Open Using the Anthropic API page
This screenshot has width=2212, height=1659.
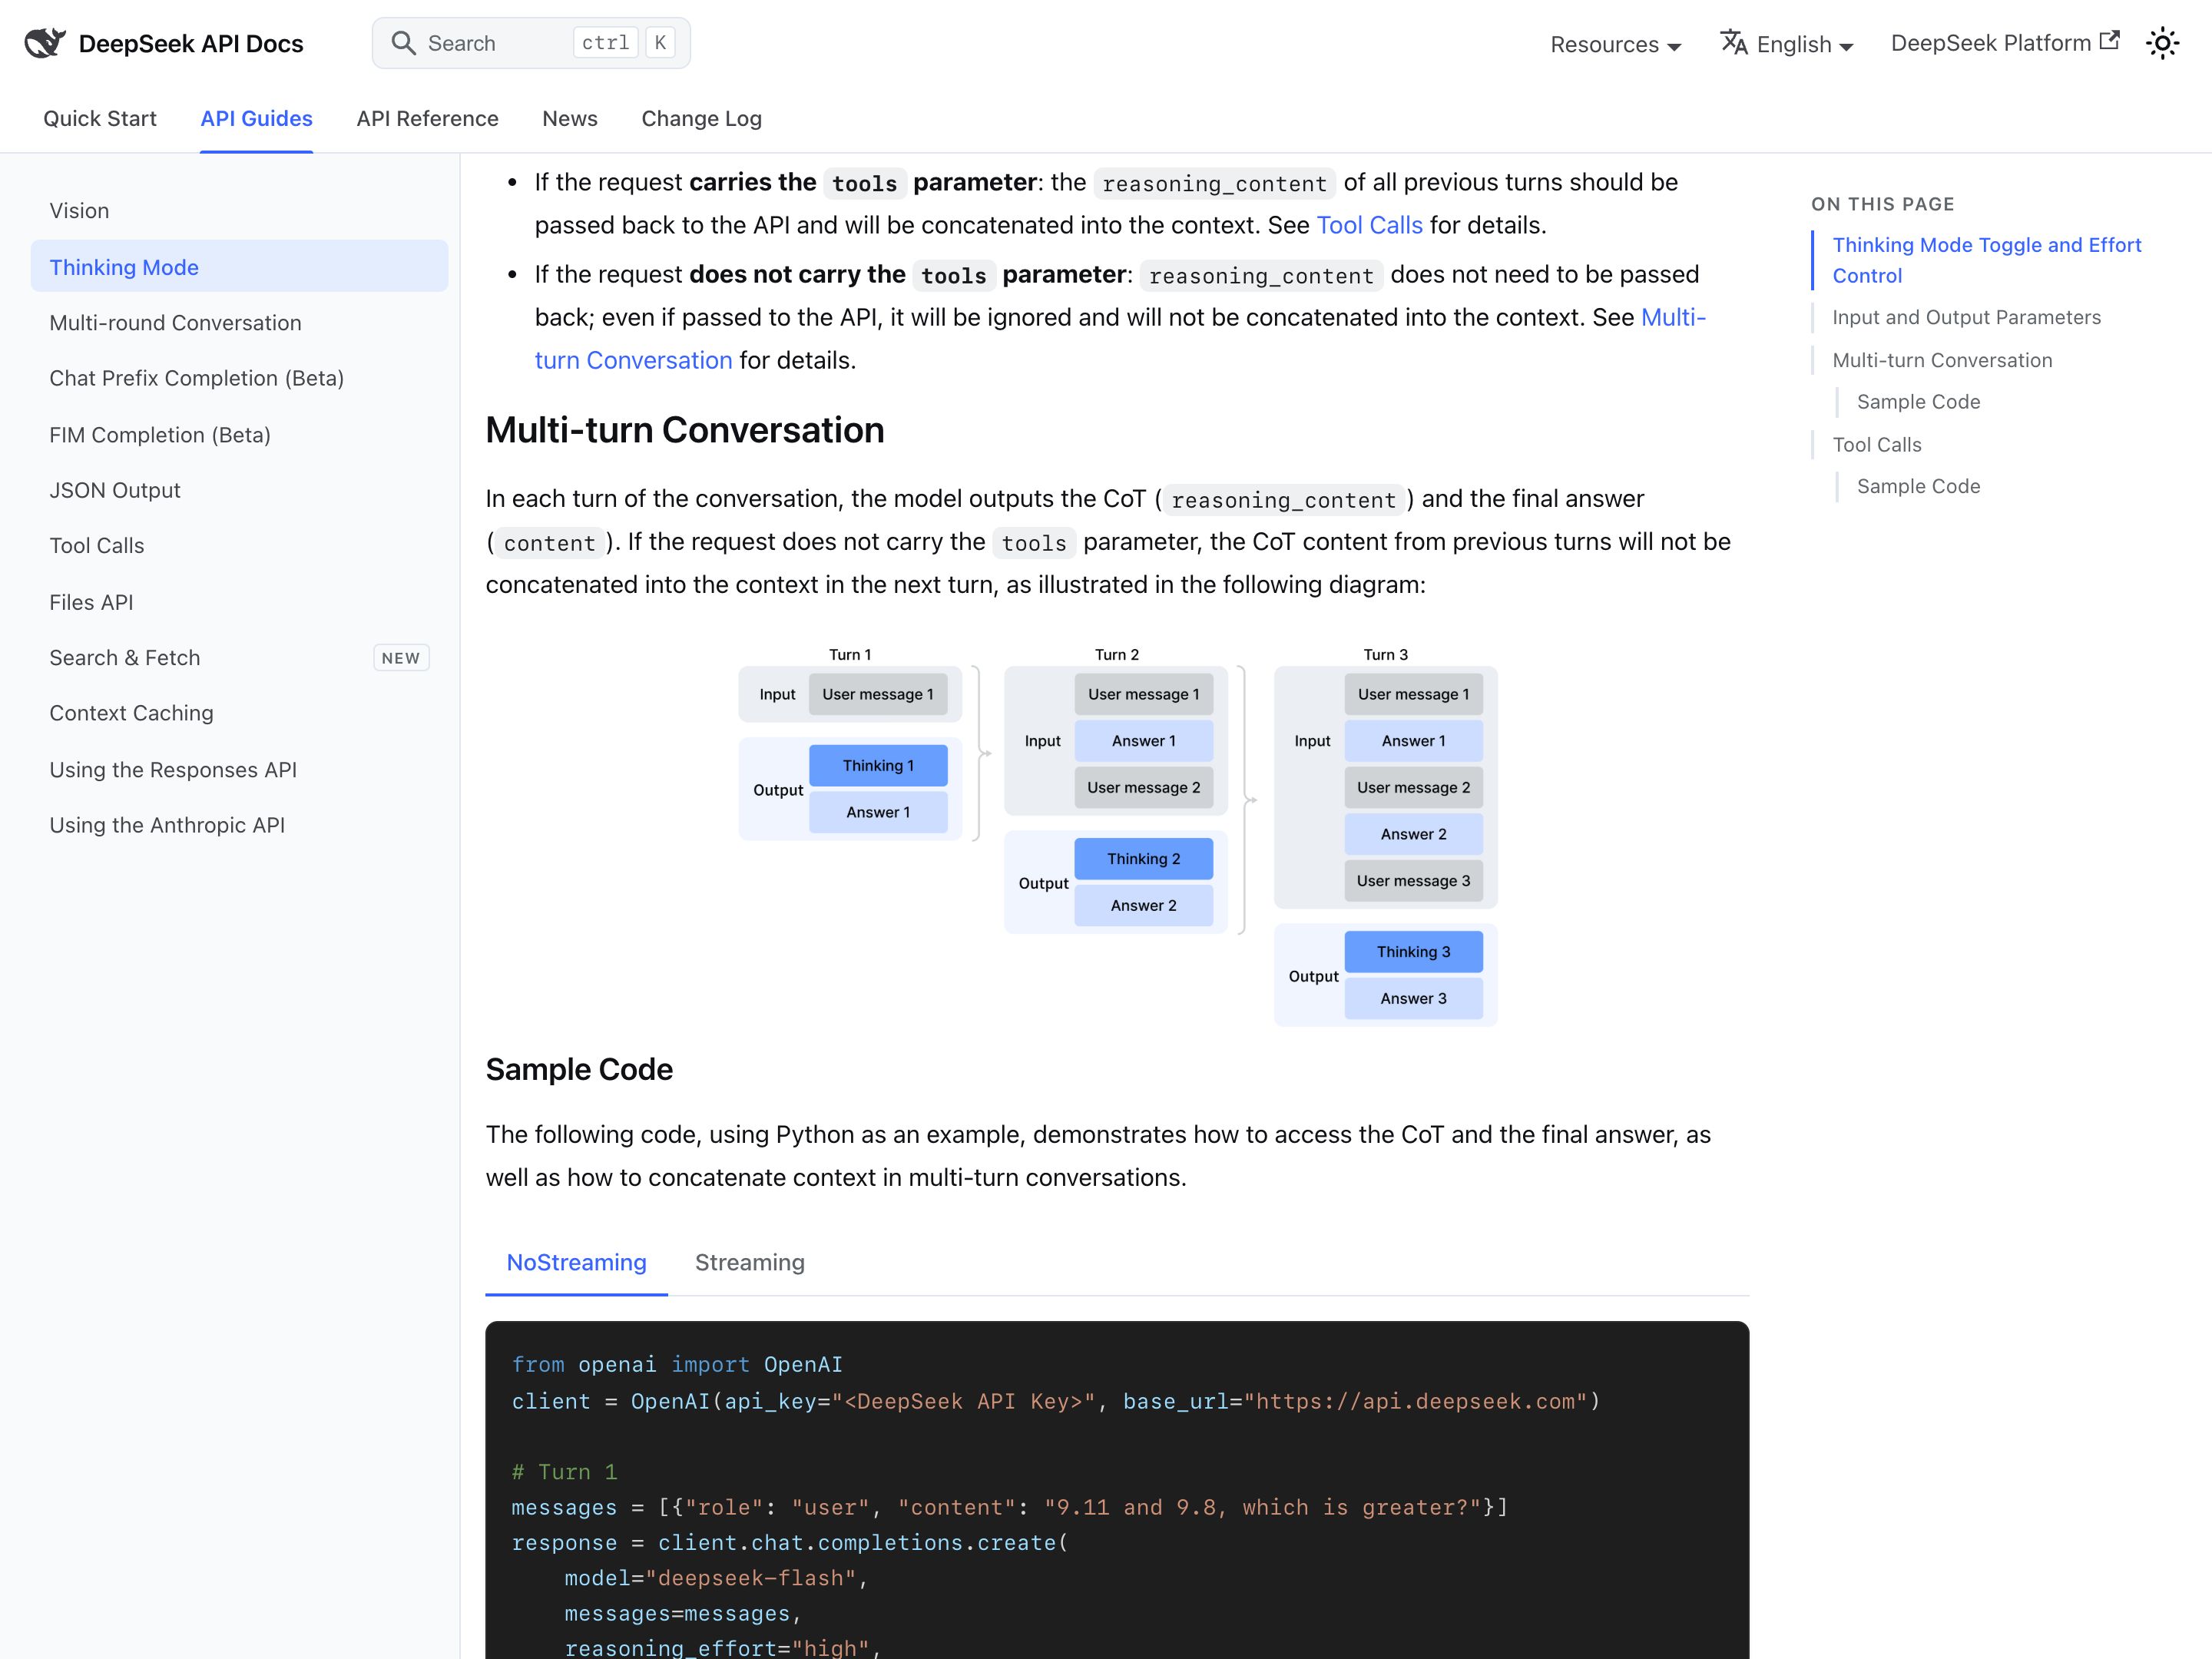(239, 825)
